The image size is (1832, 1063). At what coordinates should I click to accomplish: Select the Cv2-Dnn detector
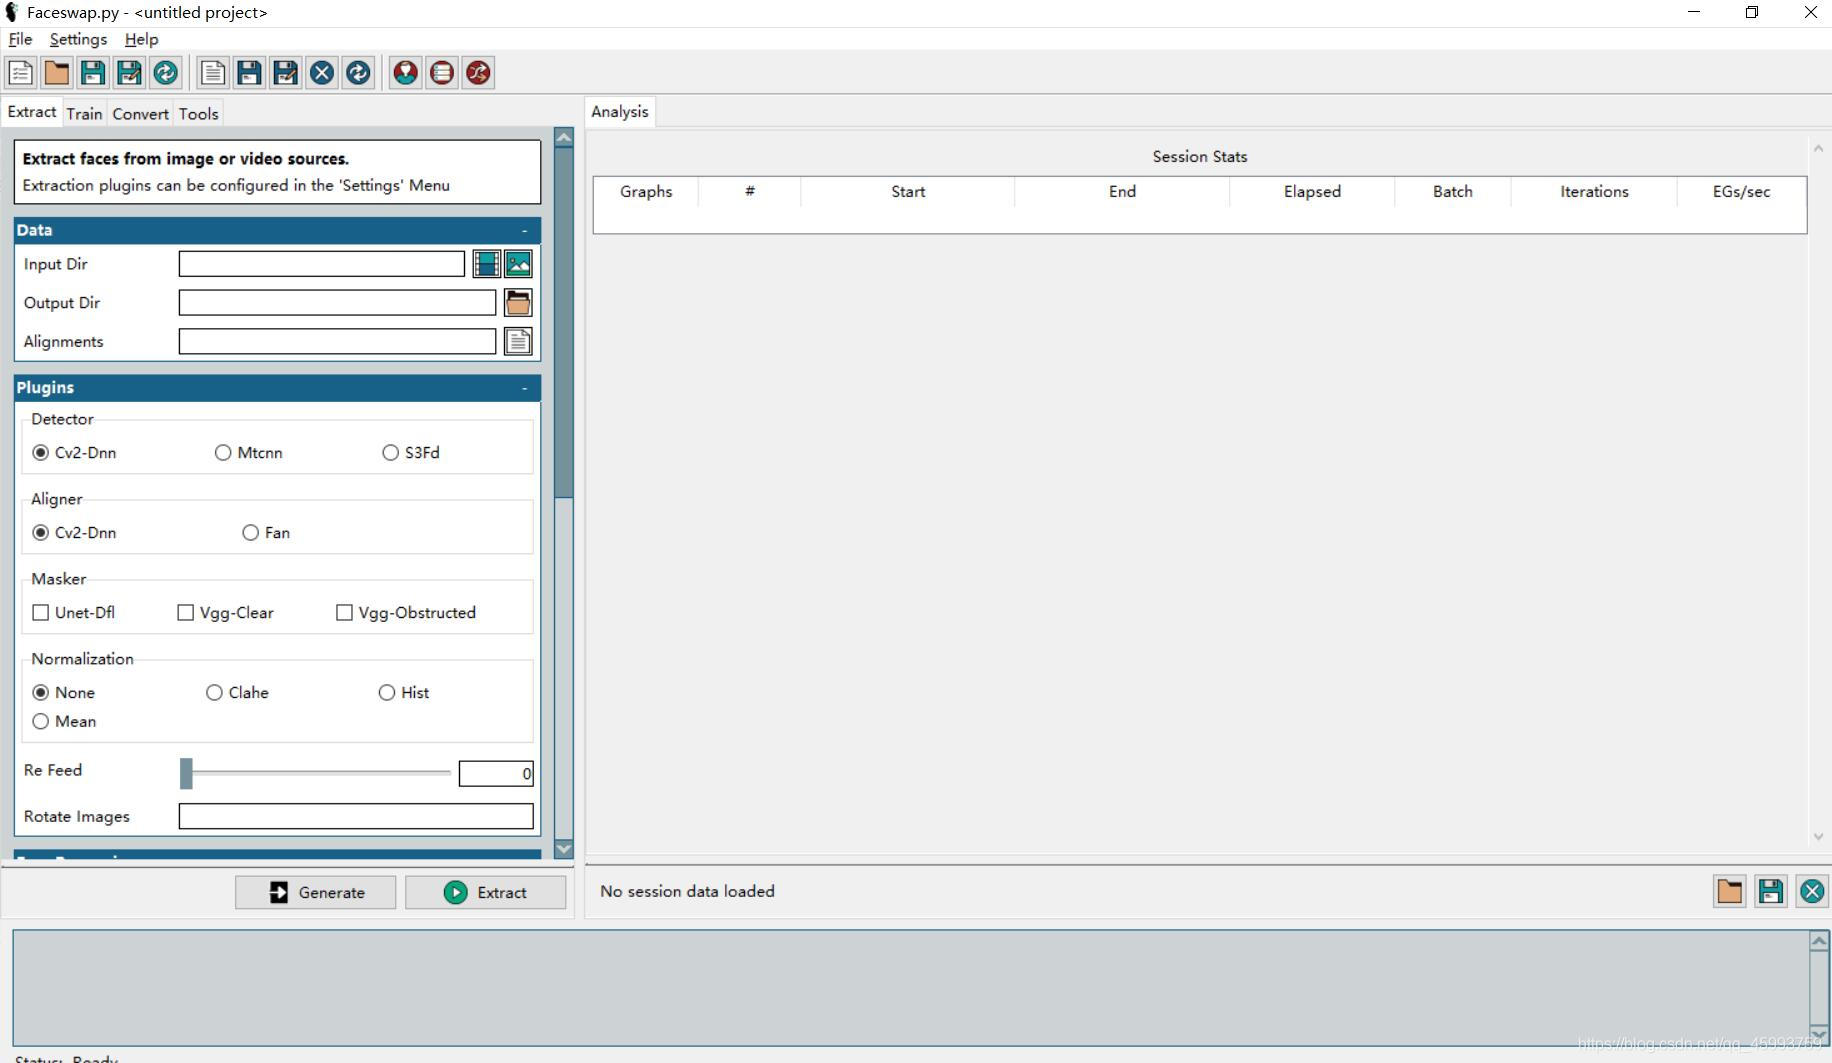pyautogui.click(x=75, y=453)
